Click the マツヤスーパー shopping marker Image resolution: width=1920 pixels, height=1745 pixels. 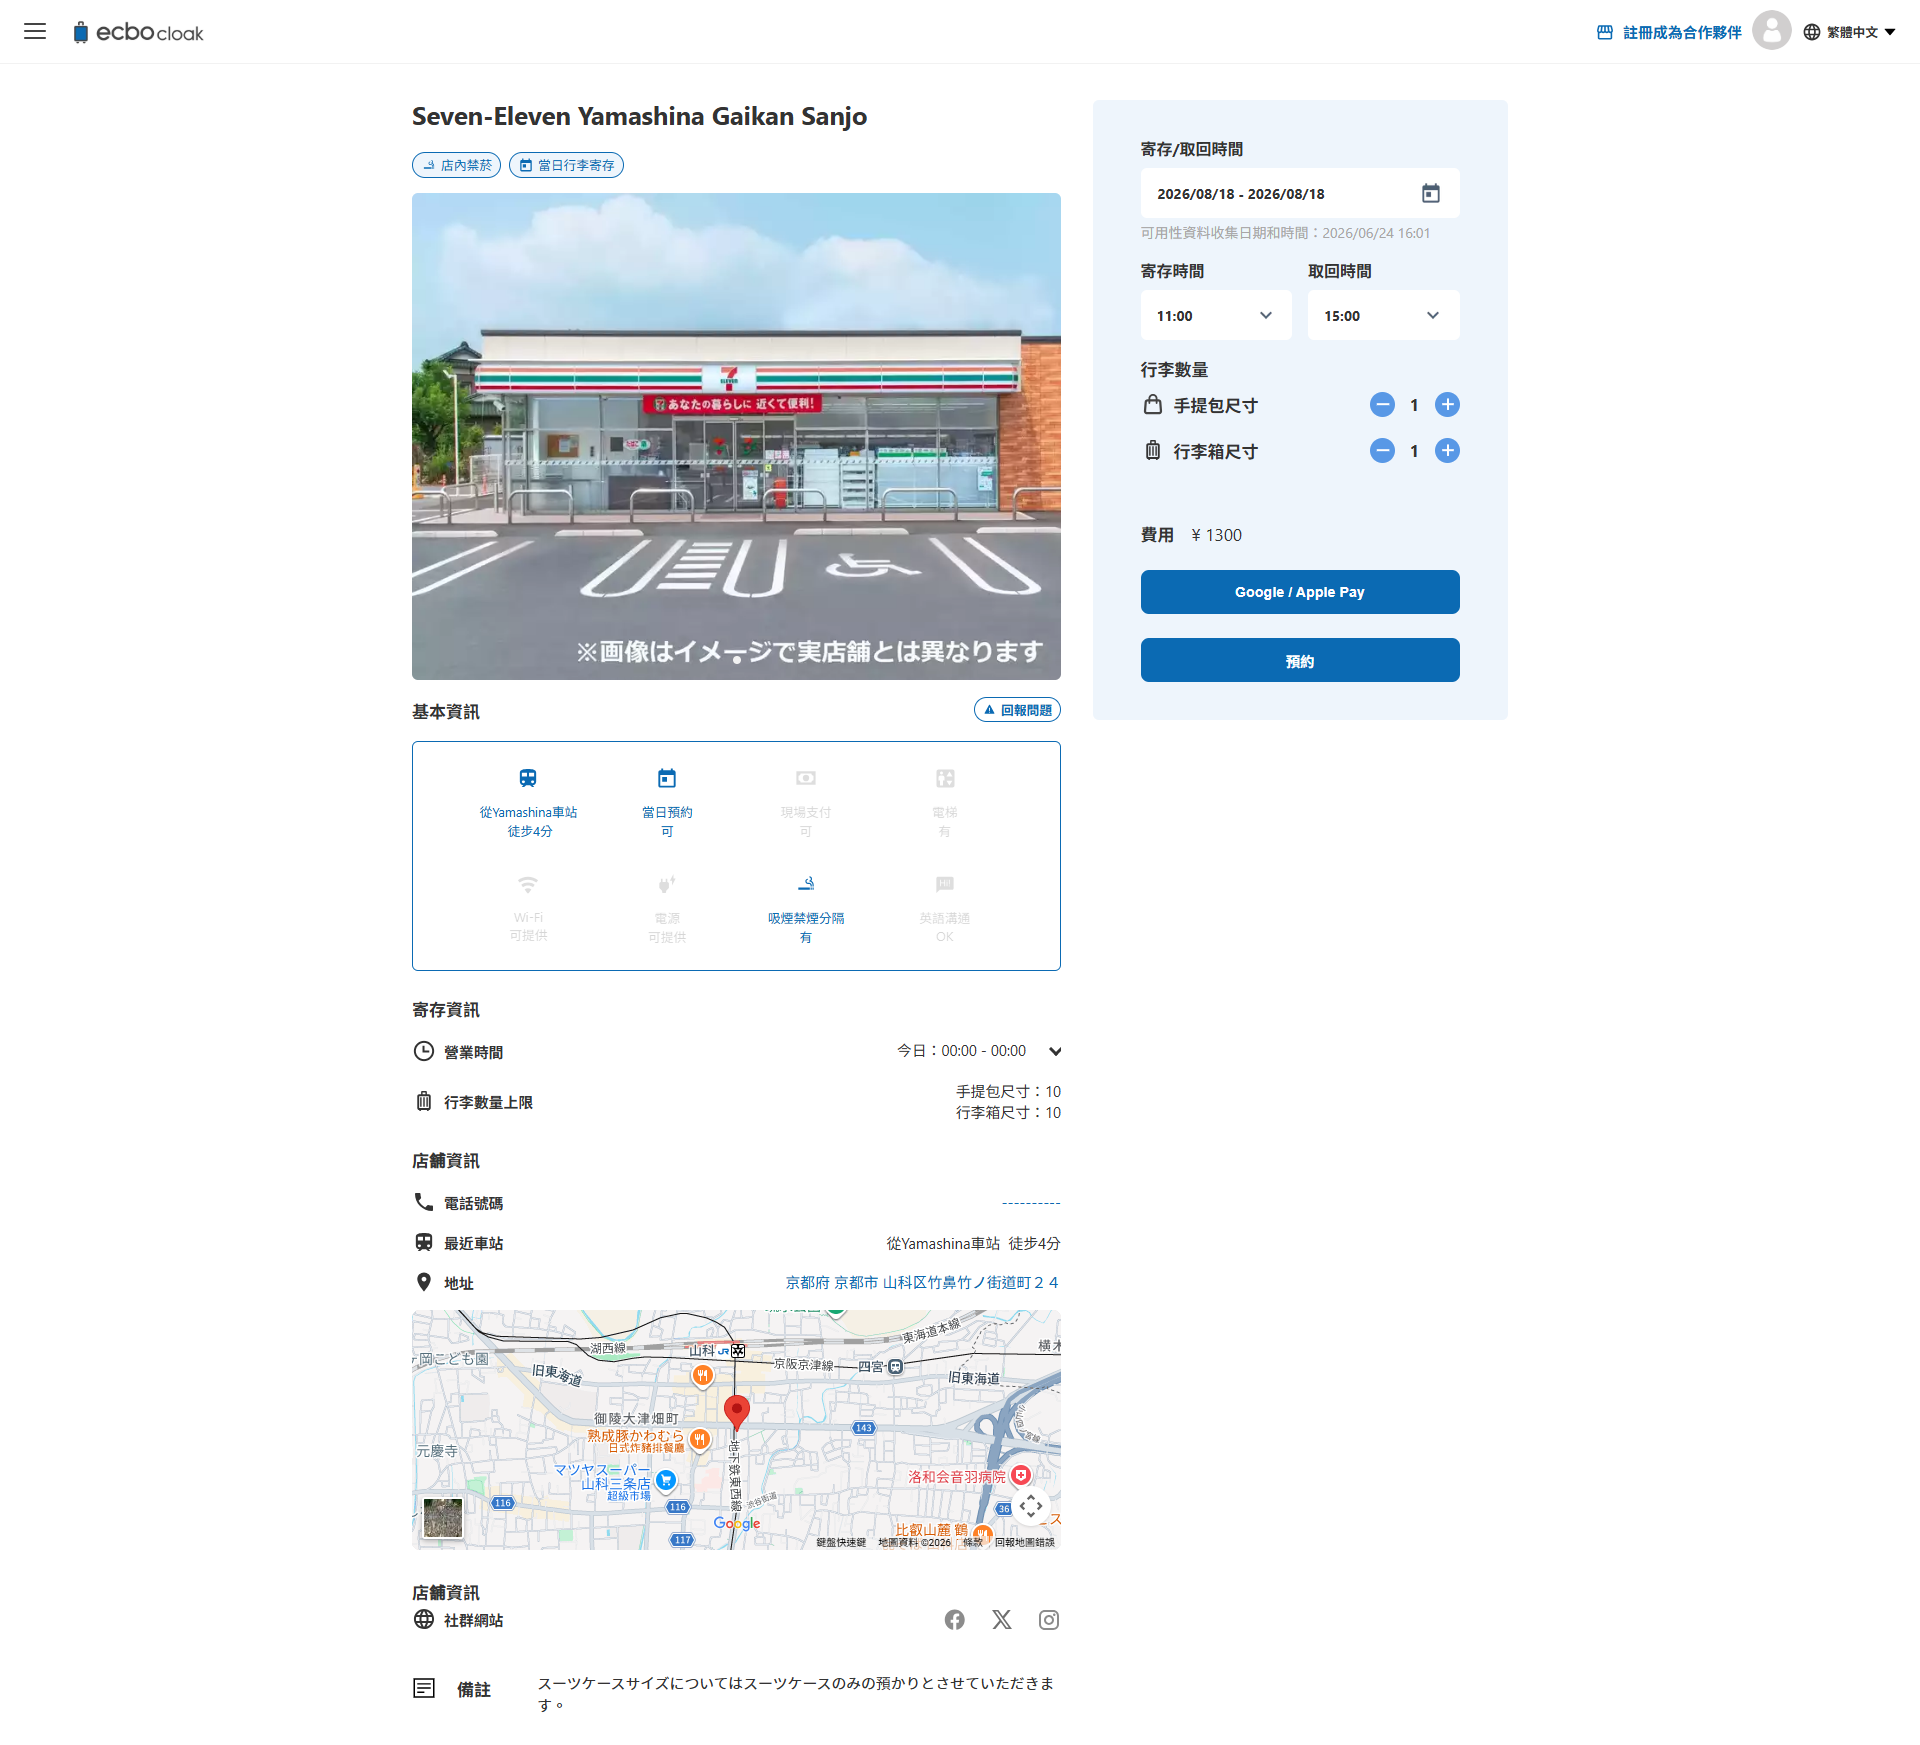(666, 1480)
